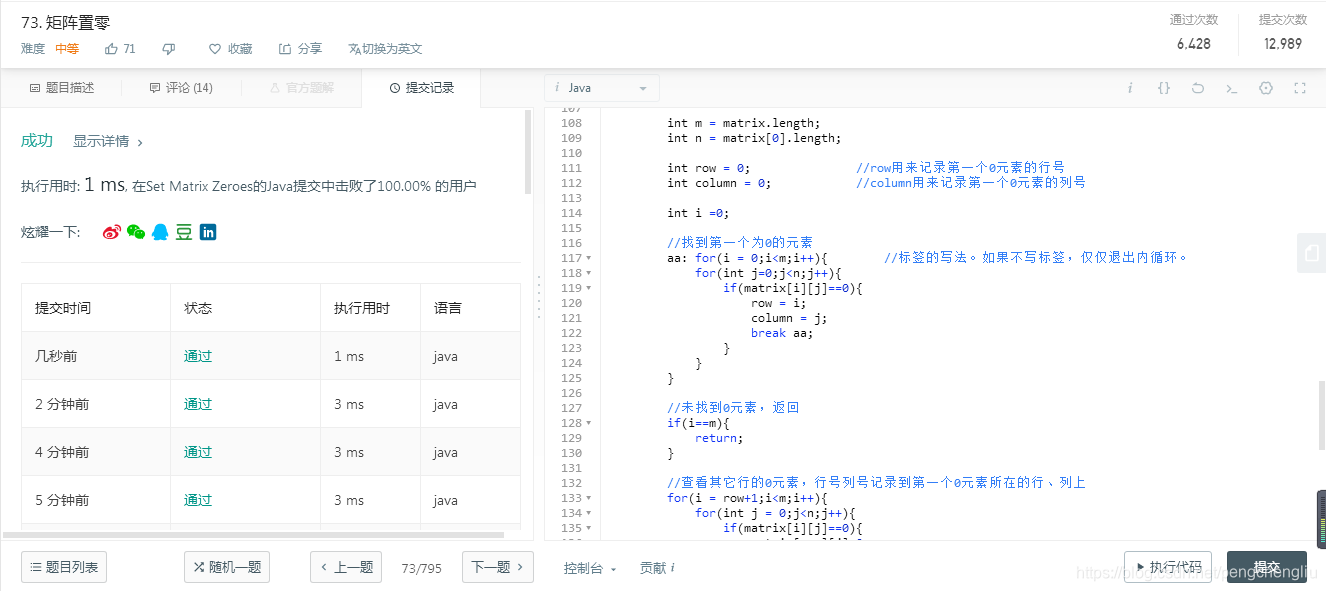Collapse code fold at line 135
This screenshot has height=591, width=1326.
pos(588,528)
